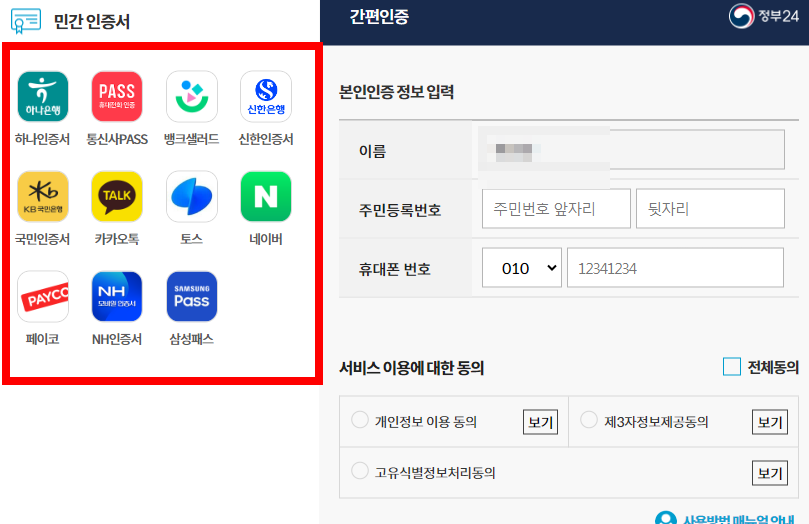
Task: Pick the 뱅크샐러드 certificate icon
Action: tap(192, 96)
